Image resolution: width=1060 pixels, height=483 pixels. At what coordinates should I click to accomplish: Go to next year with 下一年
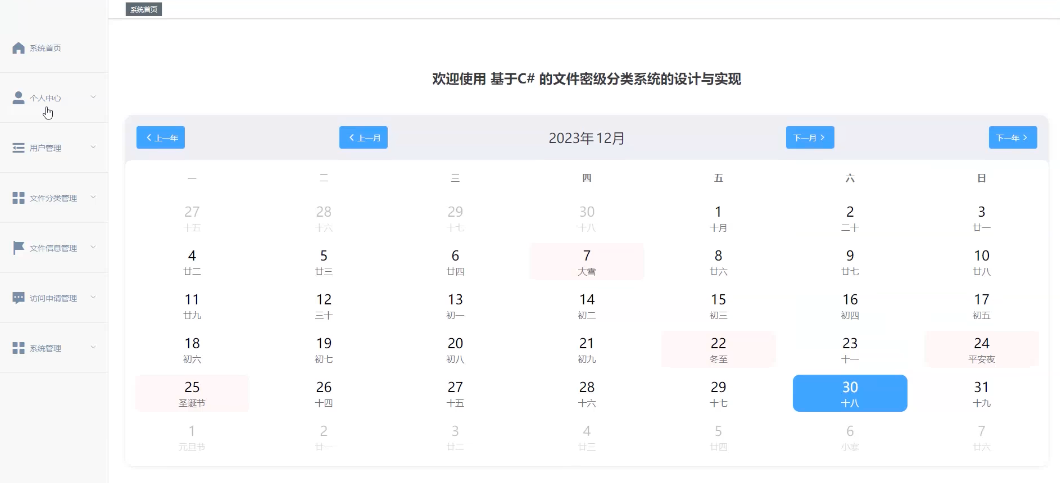pyautogui.click(x=1013, y=137)
